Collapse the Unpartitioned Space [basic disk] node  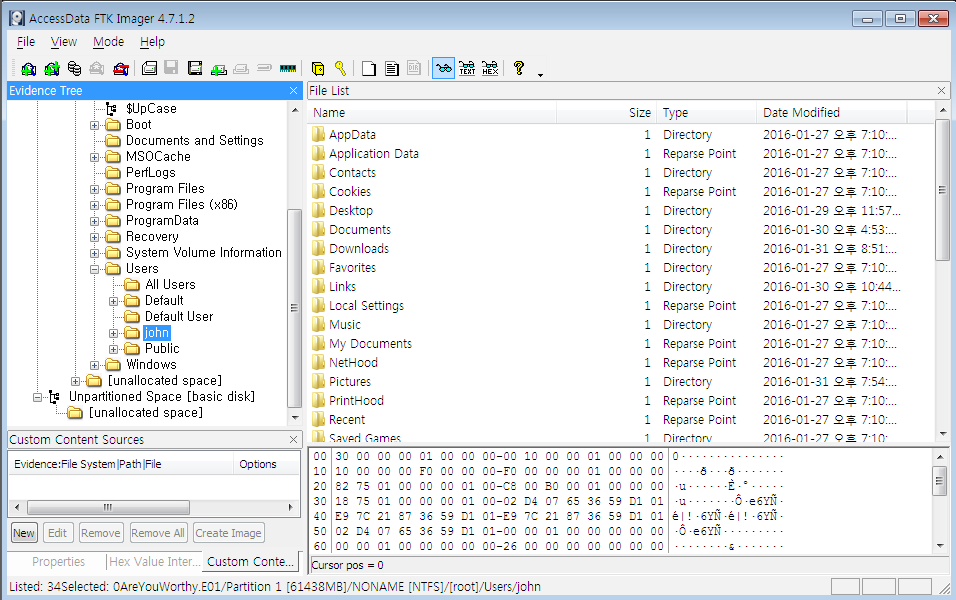(x=37, y=397)
